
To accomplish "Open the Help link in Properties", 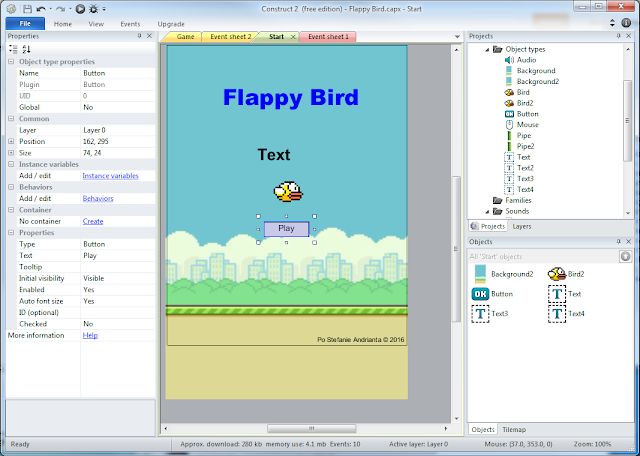I will [x=90, y=336].
